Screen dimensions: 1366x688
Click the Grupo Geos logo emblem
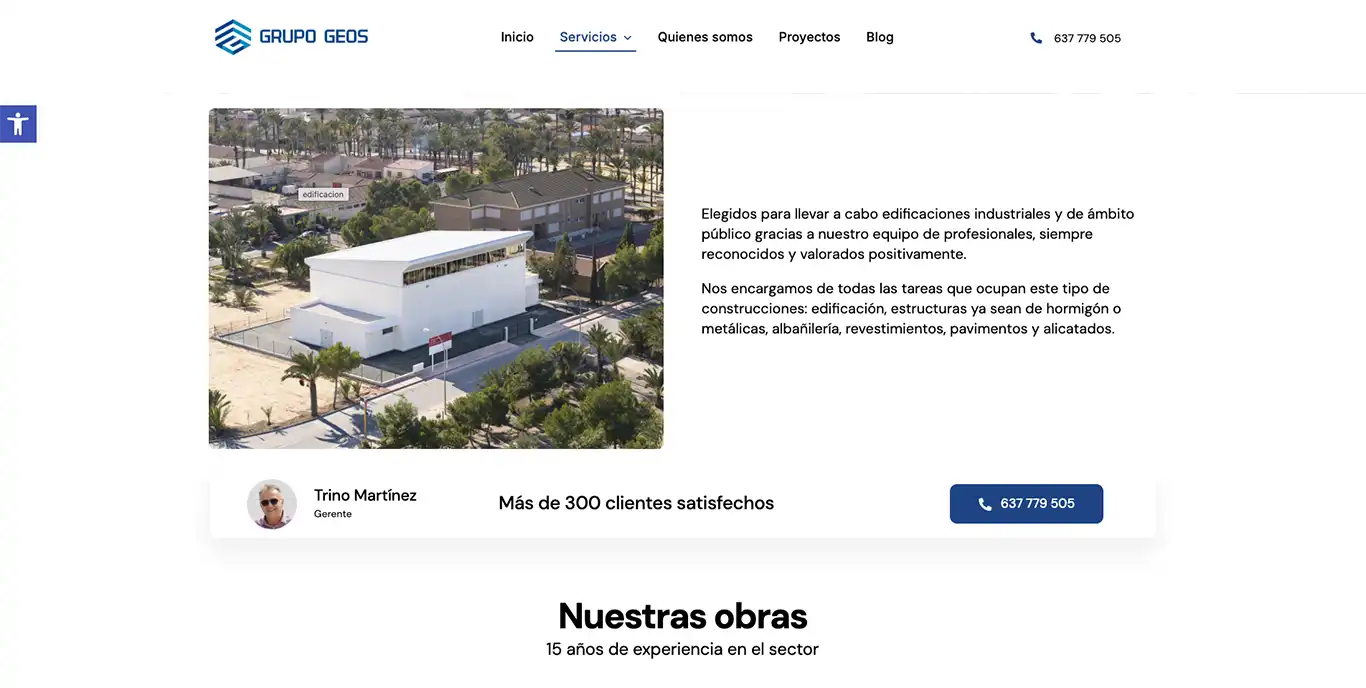[233, 37]
